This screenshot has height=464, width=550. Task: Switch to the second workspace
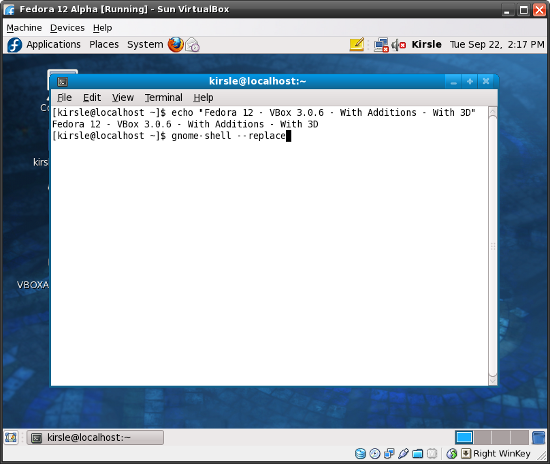tap(483, 437)
